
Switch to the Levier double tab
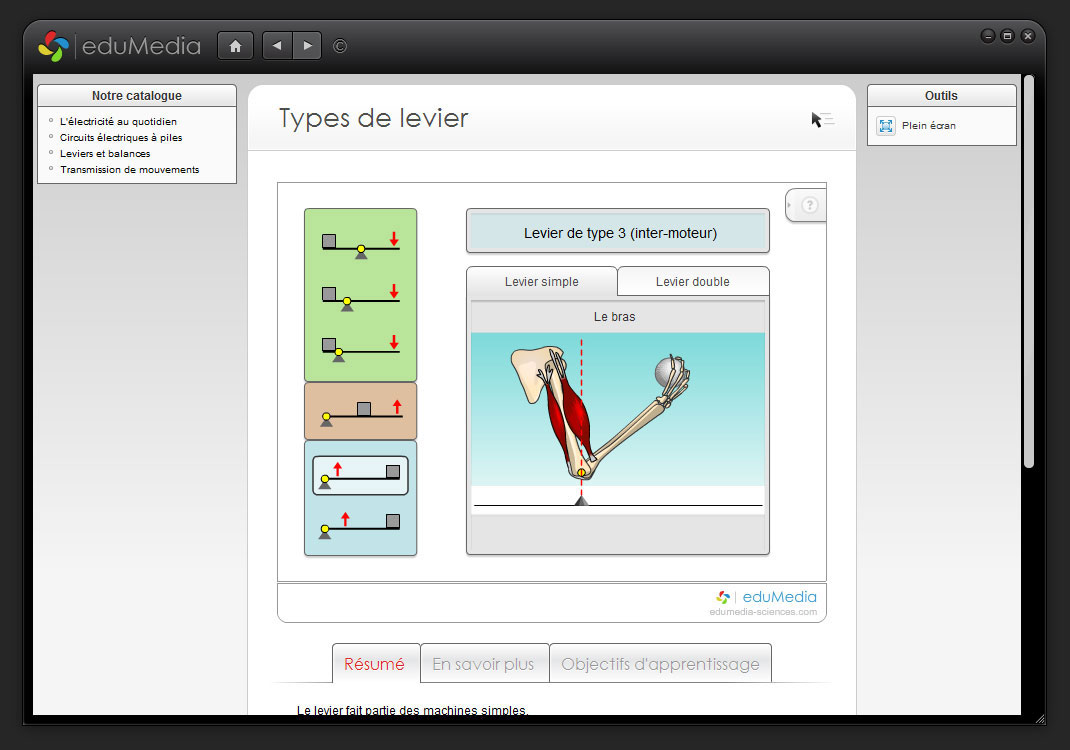pos(692,282)
